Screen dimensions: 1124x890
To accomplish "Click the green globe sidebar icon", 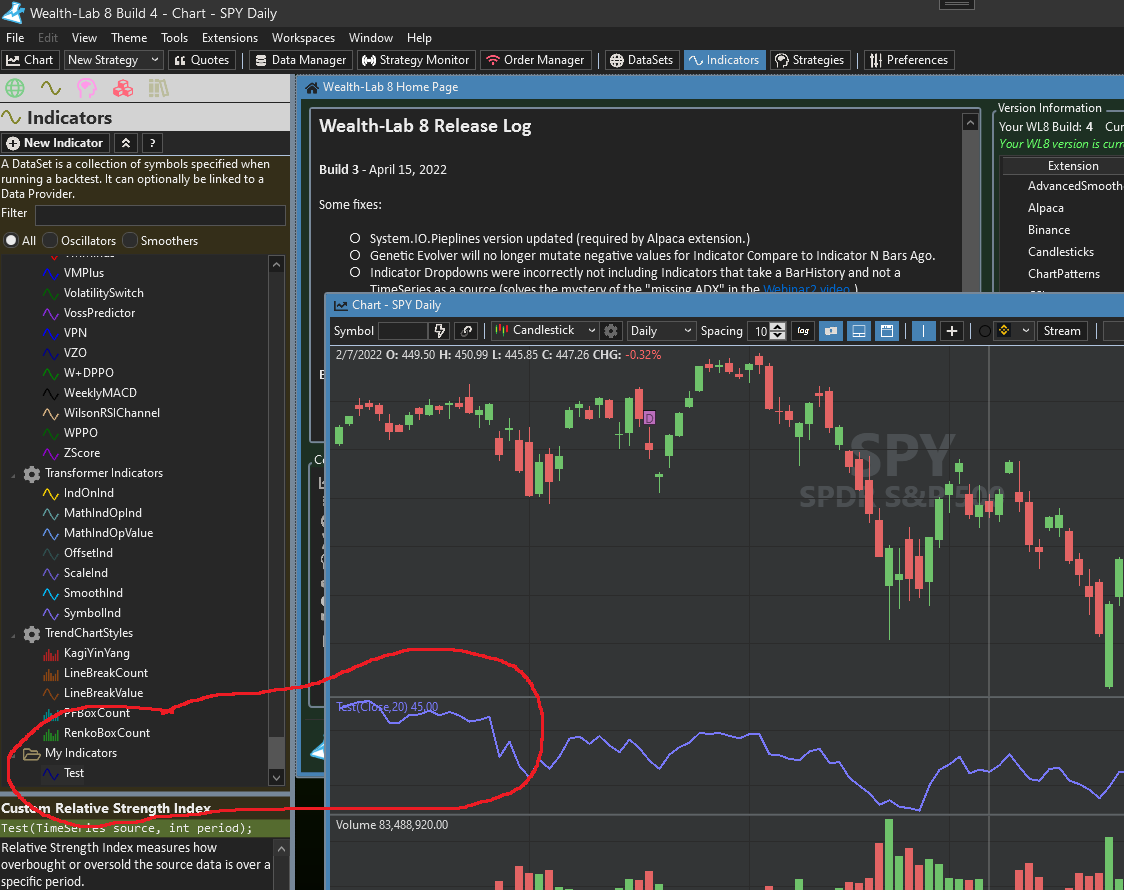I will pos(15,89).
